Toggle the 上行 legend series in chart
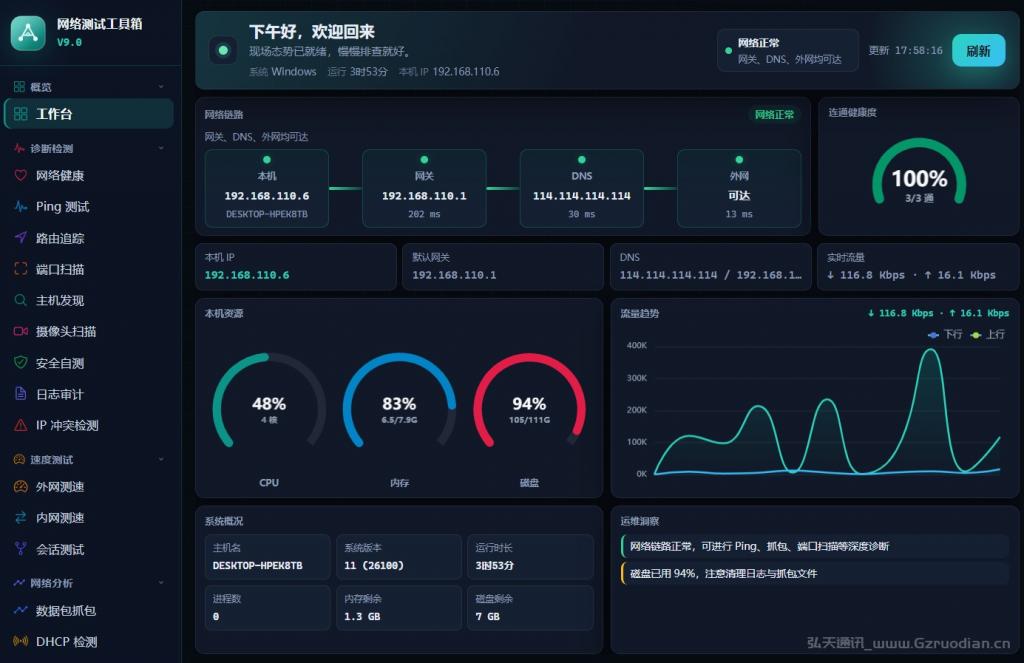 click(x=987, y=334)
